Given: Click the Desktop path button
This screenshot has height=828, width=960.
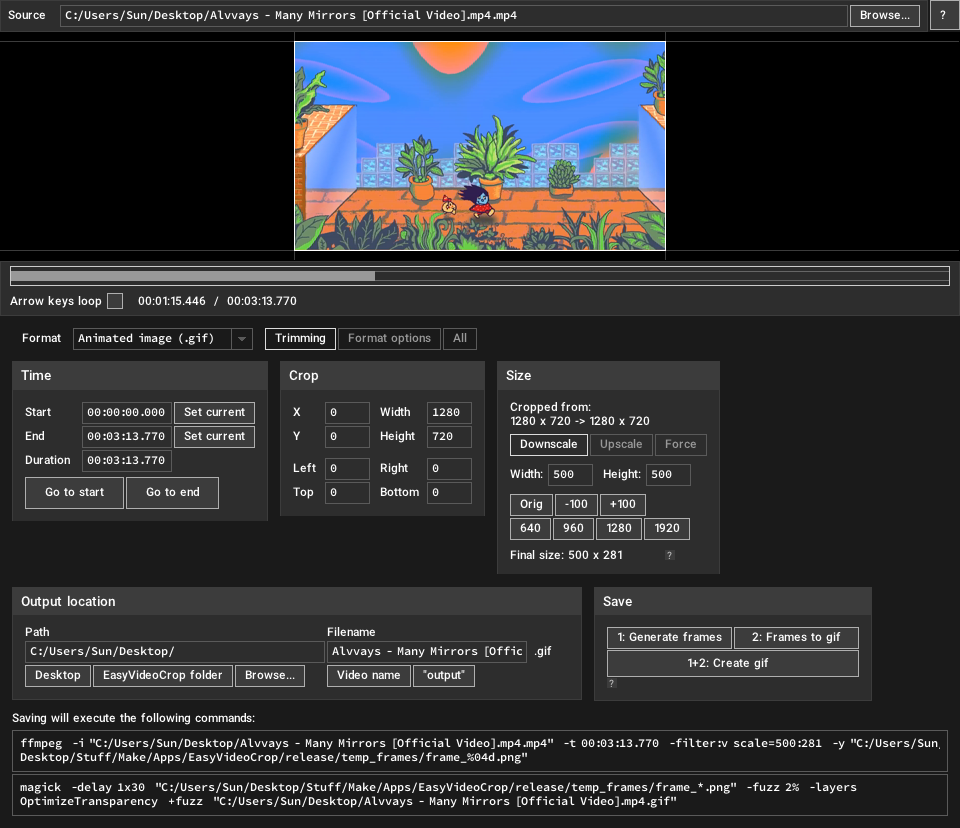Looking at the screenshot, I should (x=58, y=676).
